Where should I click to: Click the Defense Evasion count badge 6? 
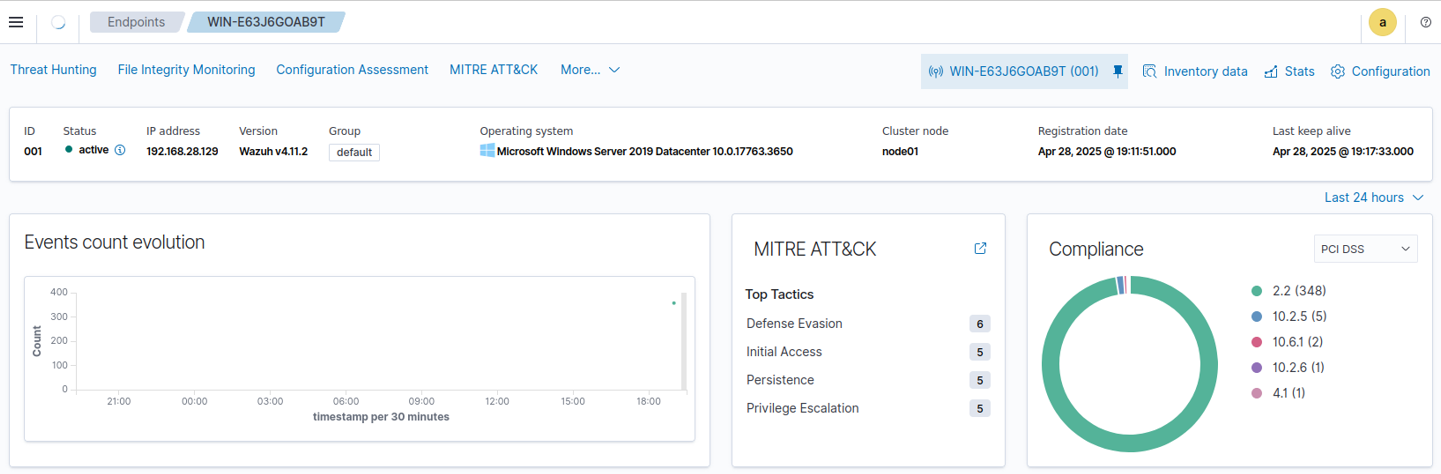(x=980, y=324)
